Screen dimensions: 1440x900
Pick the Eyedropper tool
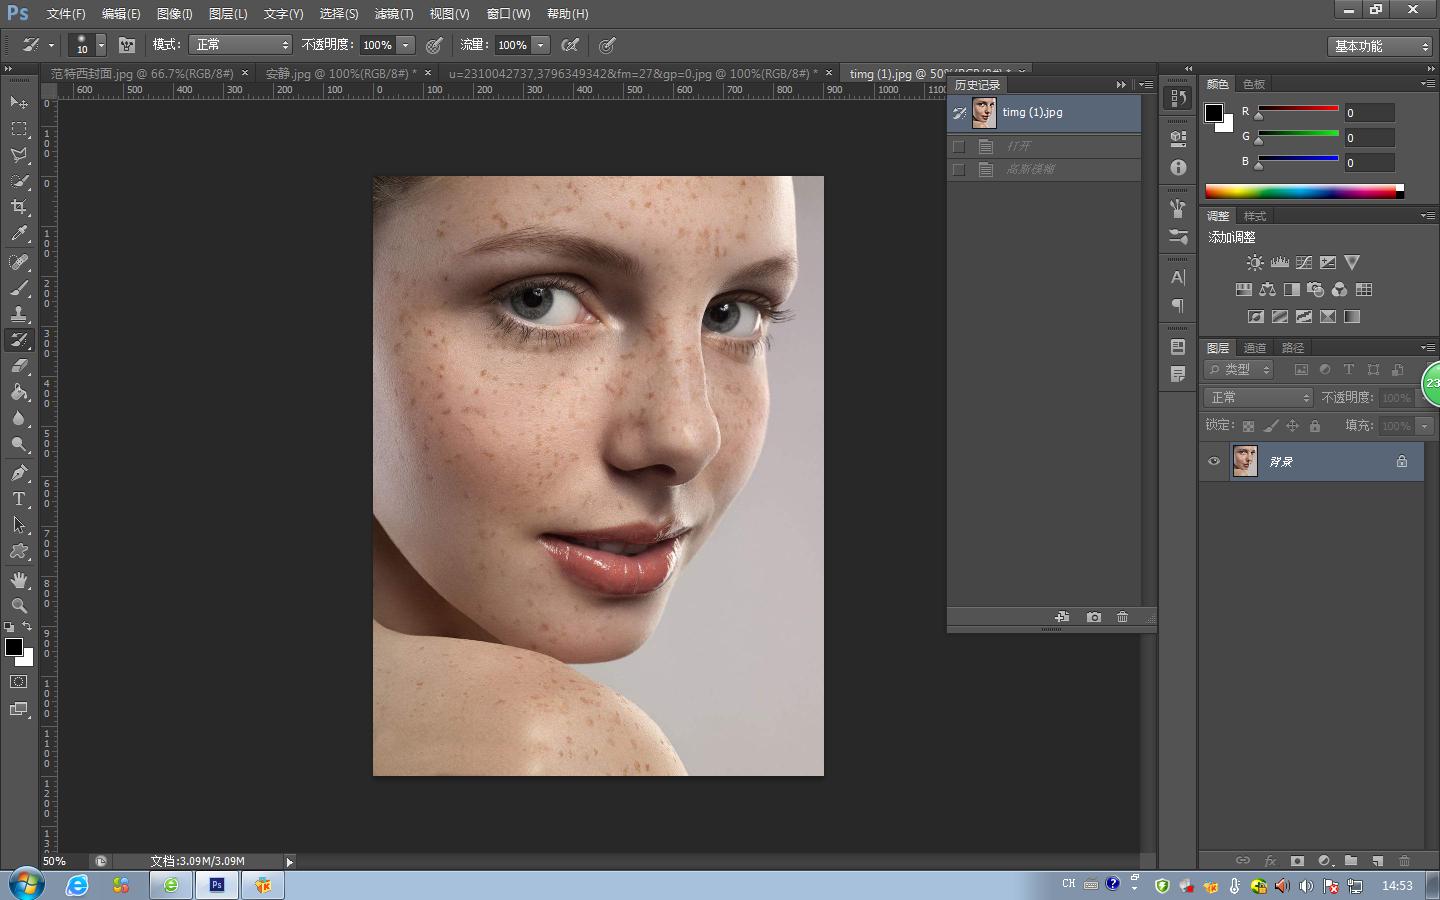(19, 234)
